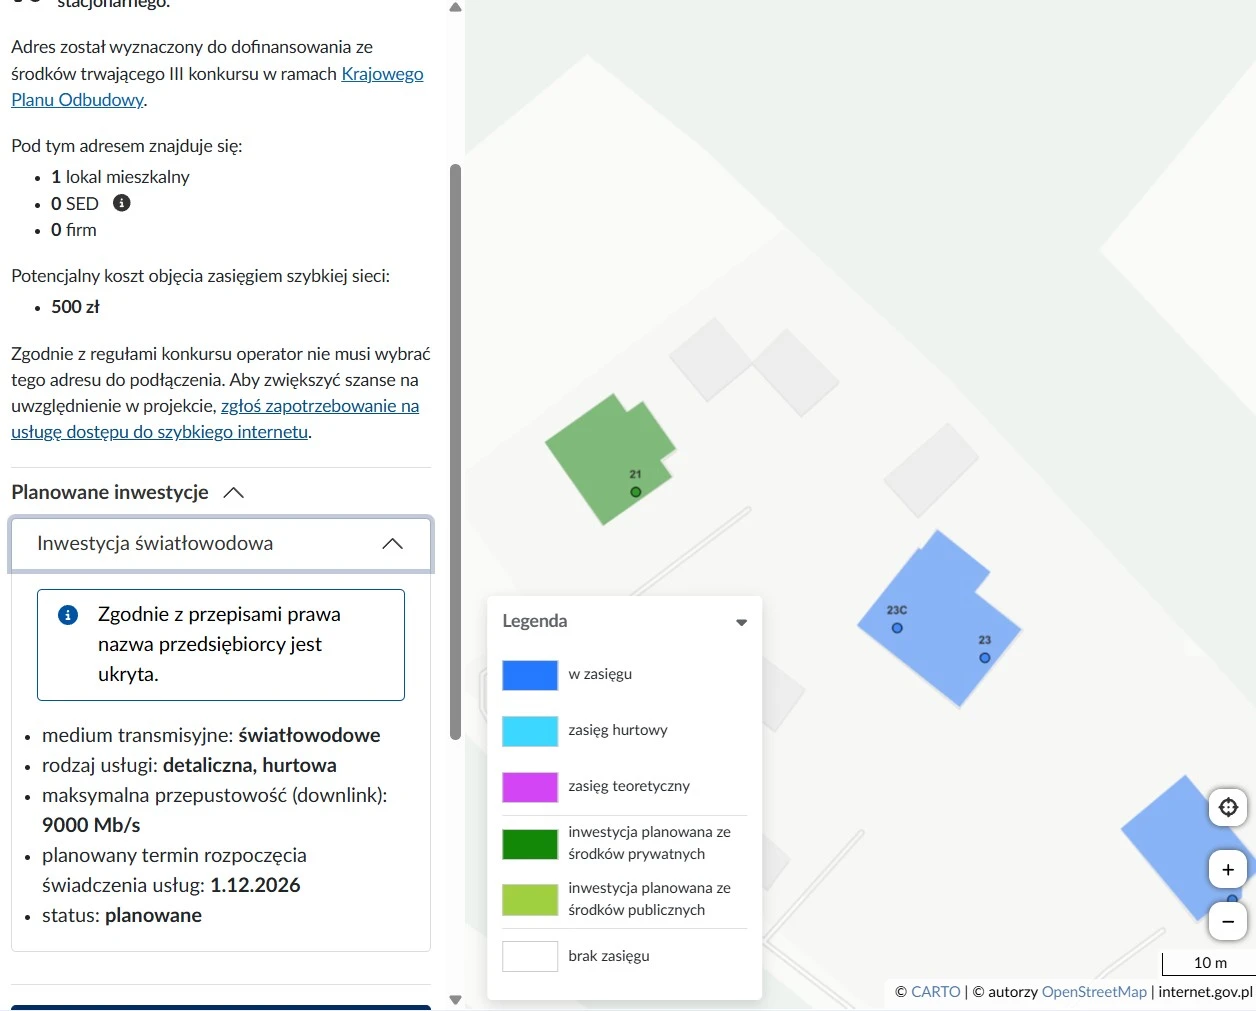The width and height of the screenshot is (1256, 1011).
Task: Zoom out the map with minus button
Action: (x=1227, y=921)
